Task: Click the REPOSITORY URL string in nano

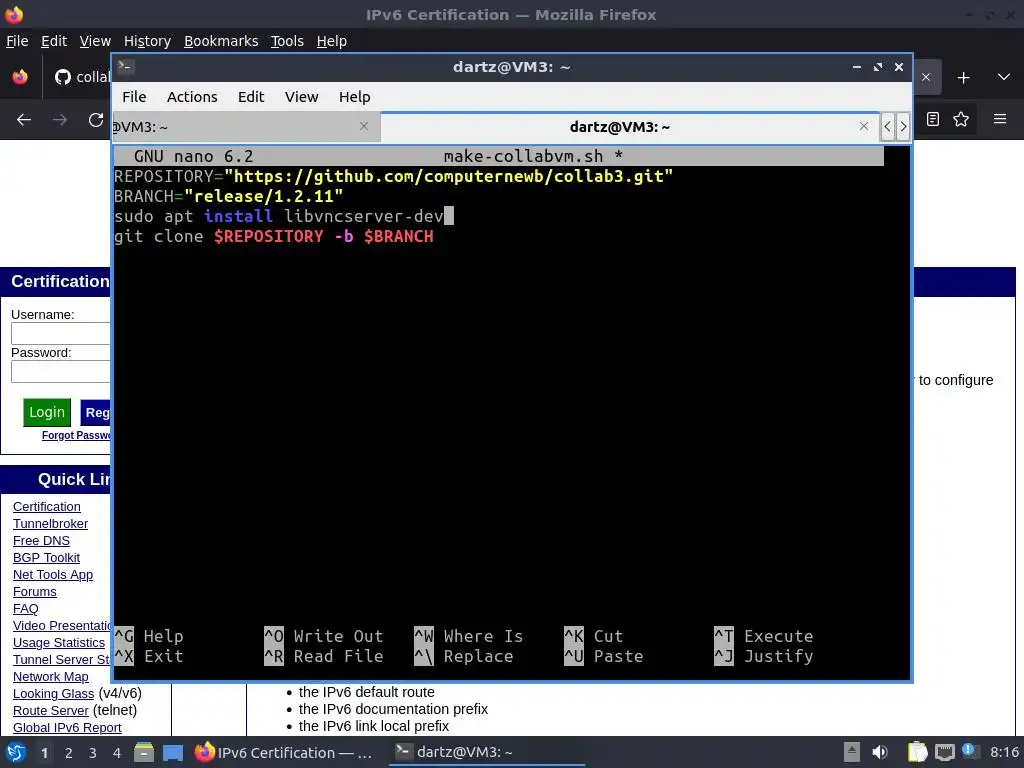Action: click(448, 176)
